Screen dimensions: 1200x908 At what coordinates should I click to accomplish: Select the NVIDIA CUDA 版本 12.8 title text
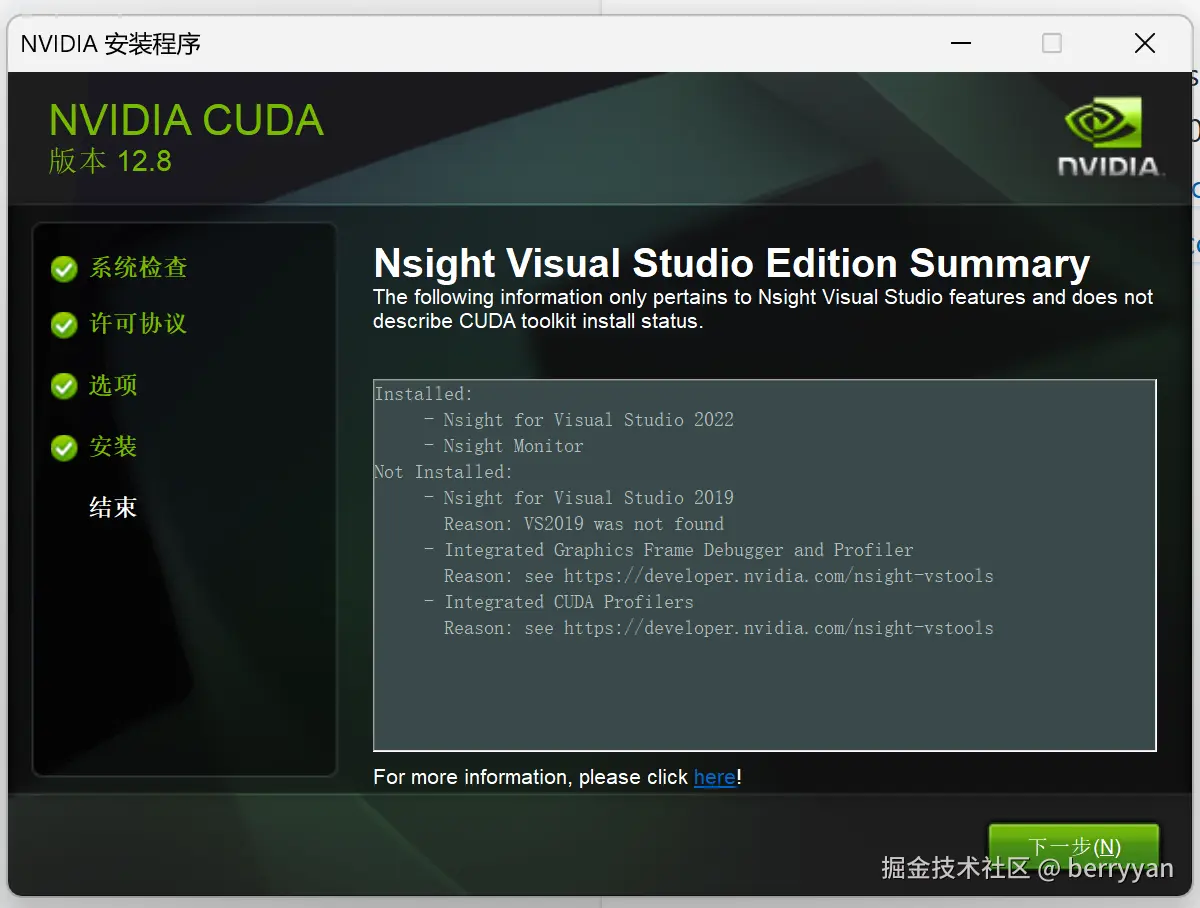click(185, 120)
